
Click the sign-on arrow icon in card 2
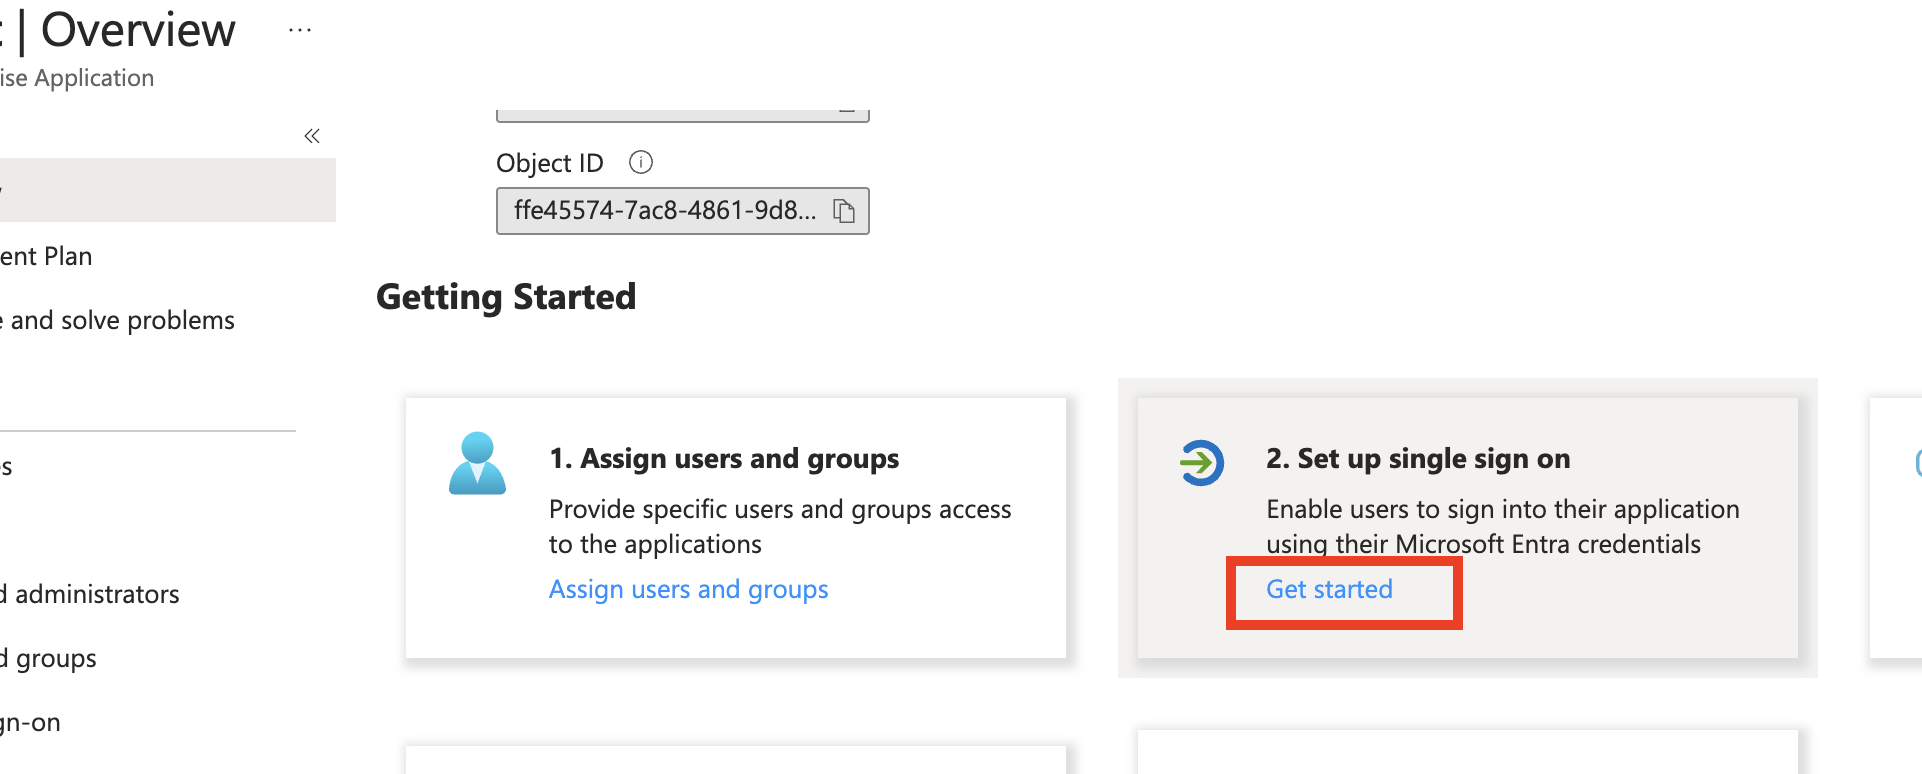click(1201, 463)
